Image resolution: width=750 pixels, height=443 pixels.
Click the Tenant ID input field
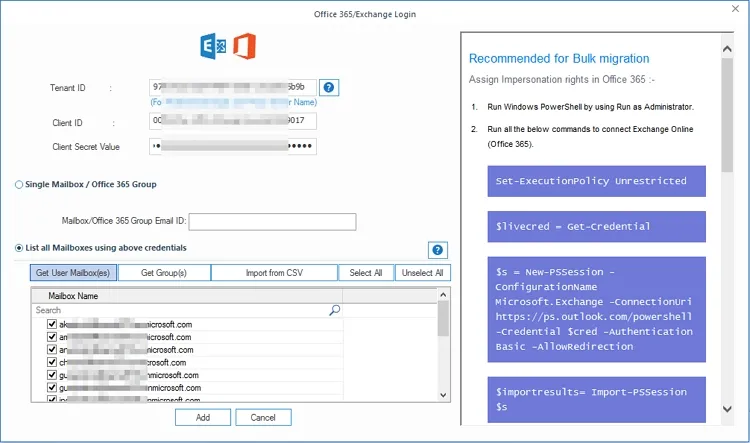point(232,87)
